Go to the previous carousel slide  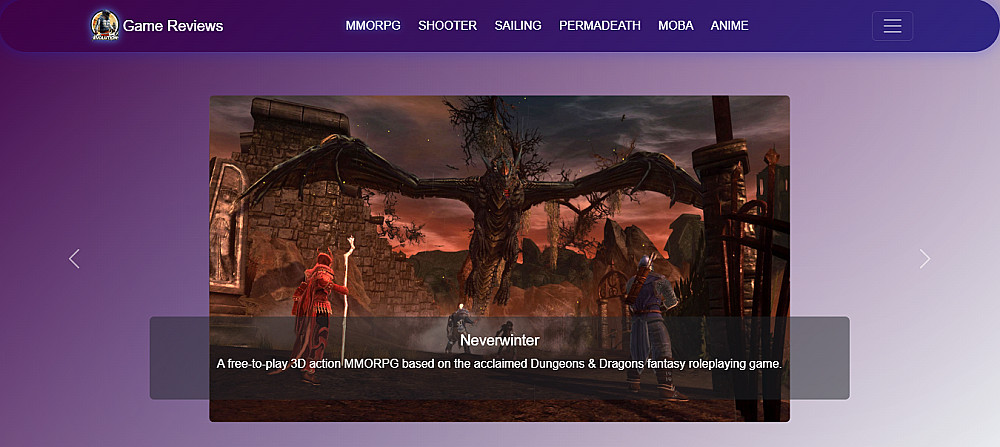point(74,258)
